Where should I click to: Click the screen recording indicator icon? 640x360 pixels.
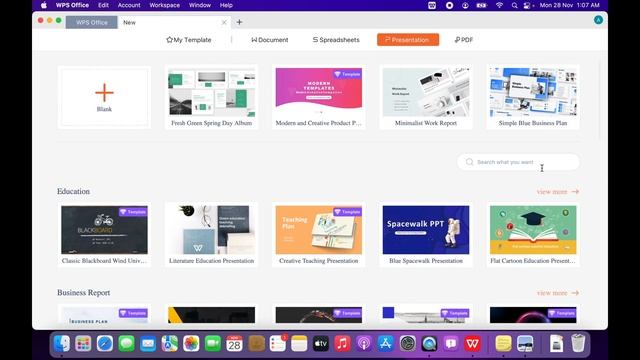pyautogui.click(x=449, y=5)
